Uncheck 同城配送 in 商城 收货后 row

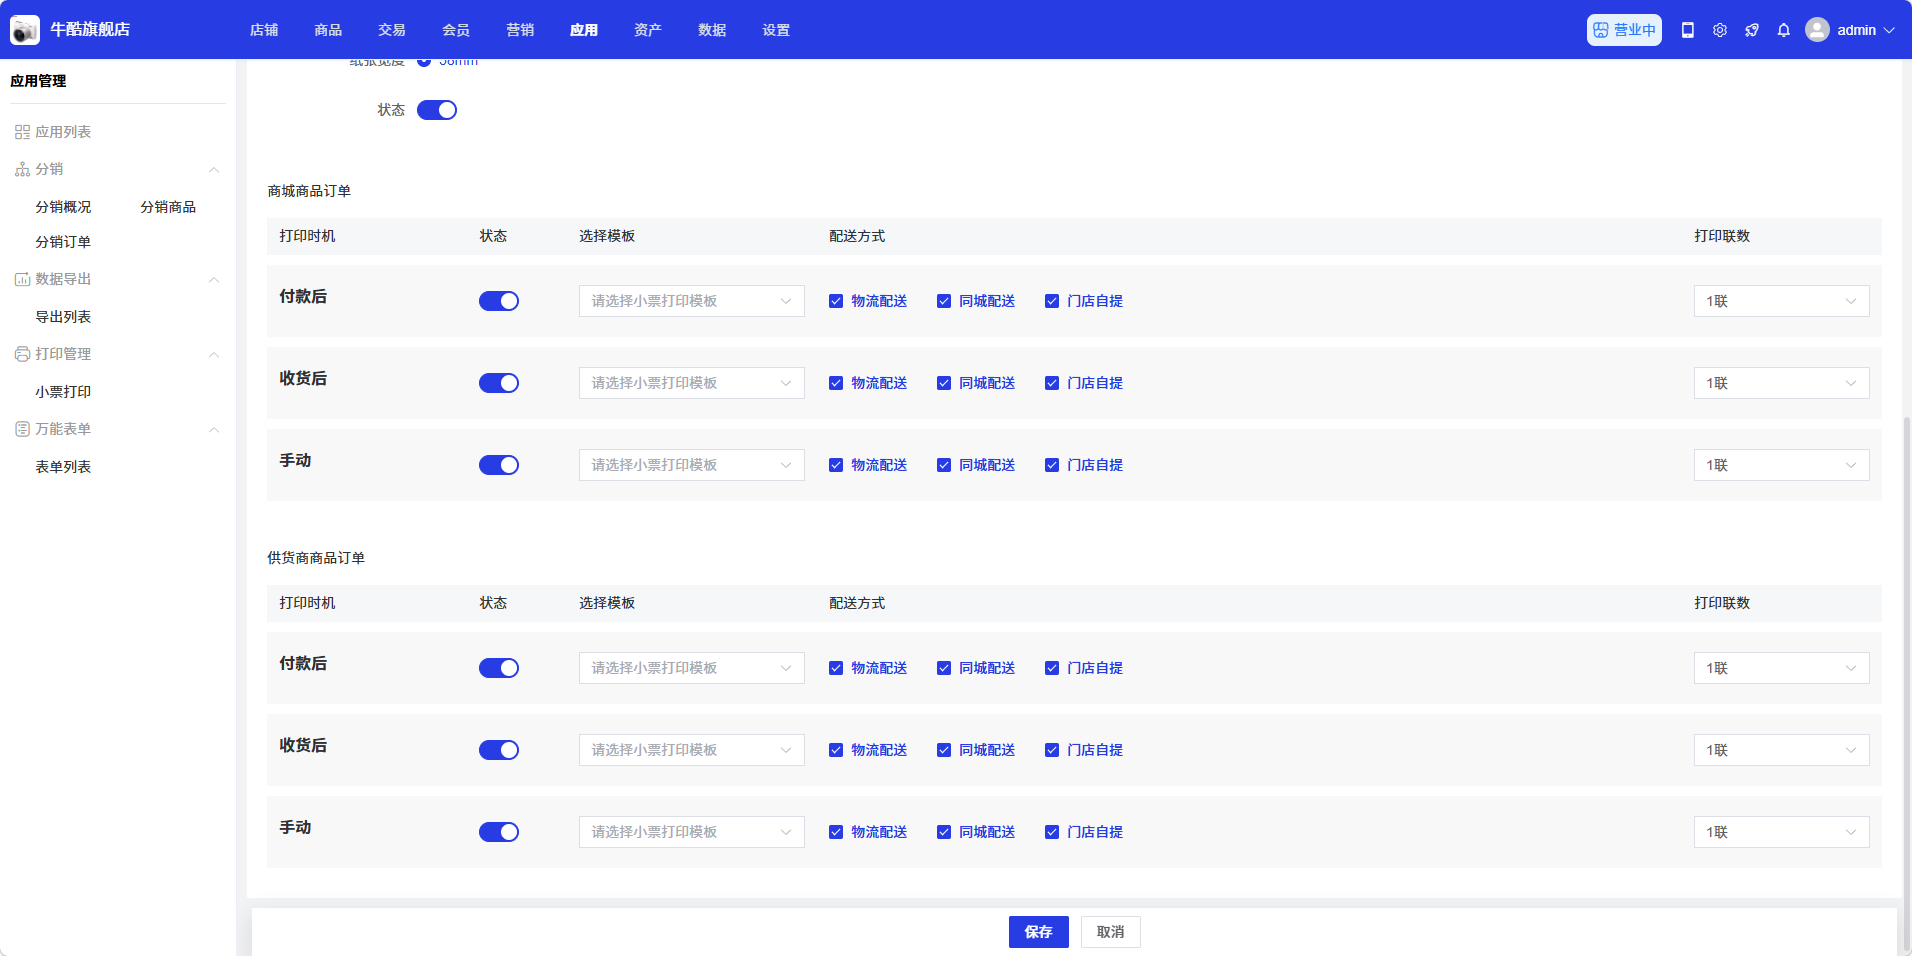coord(944,383)
